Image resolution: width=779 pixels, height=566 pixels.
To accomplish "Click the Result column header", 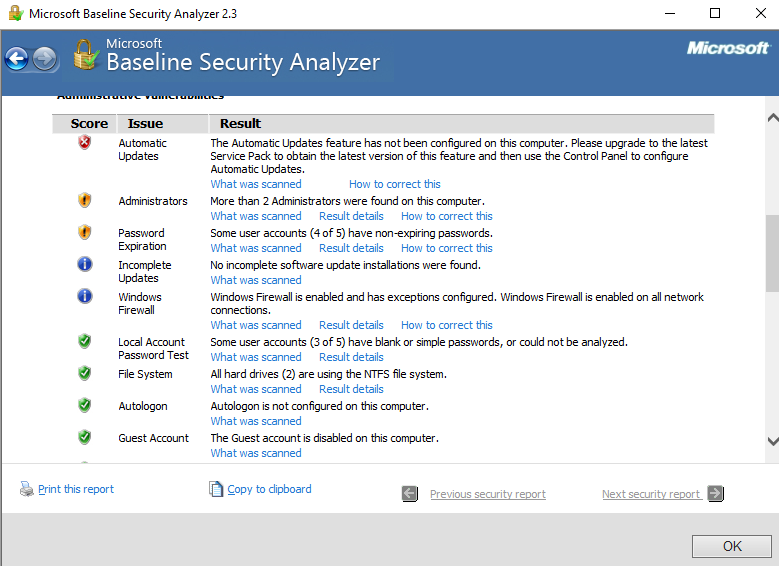I will pos(462,124).
